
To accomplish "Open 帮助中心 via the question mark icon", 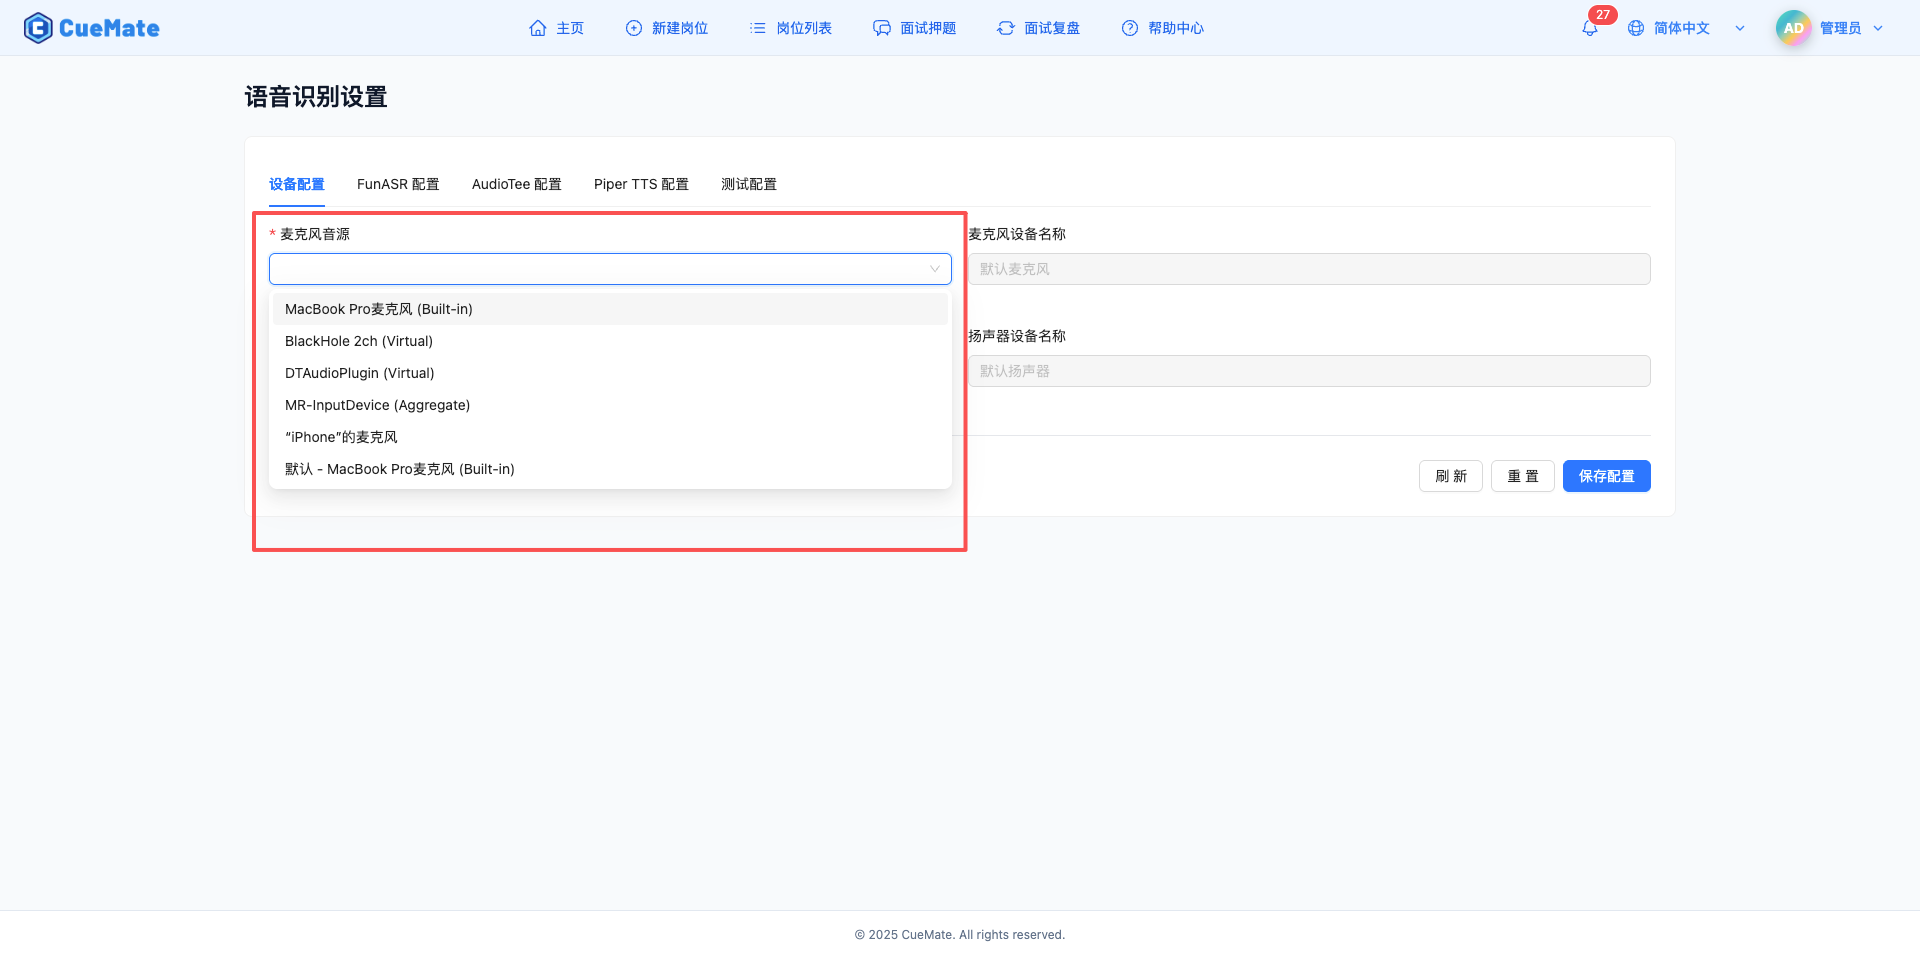I will pyautogui.click(x=1129, y=28).
